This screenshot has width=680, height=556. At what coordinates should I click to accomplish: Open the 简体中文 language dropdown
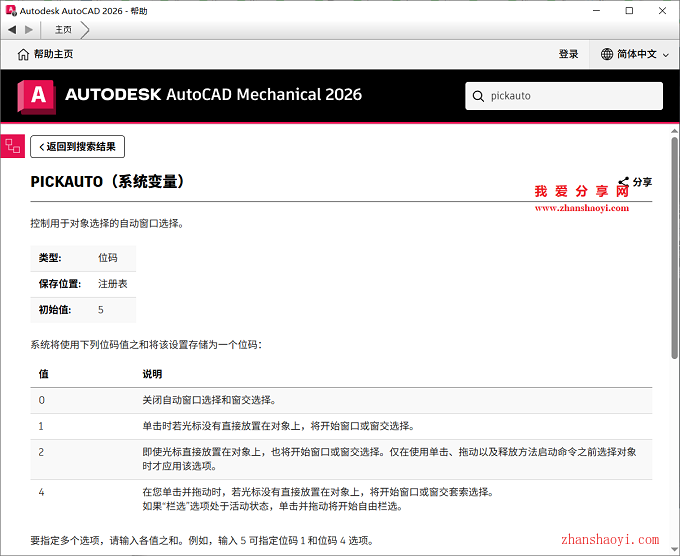[x=635, y=54]
